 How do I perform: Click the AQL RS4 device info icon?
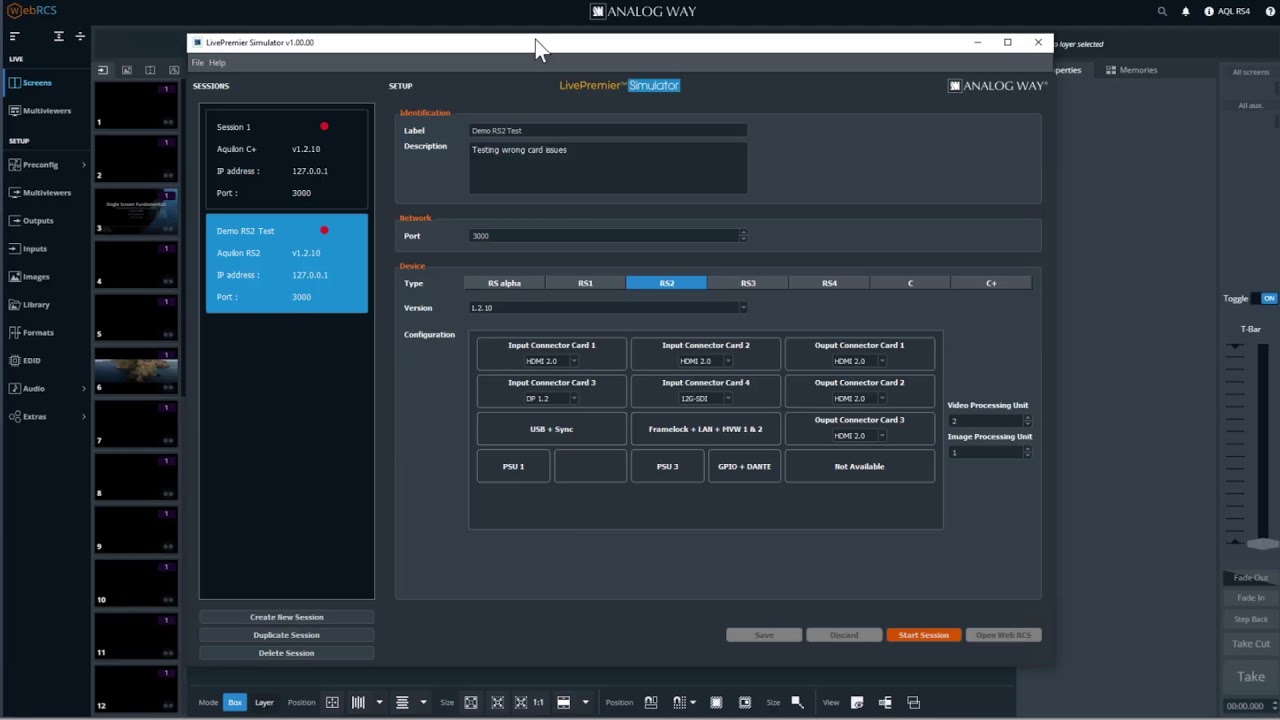pyautogui.click(x=1209, y=12)
